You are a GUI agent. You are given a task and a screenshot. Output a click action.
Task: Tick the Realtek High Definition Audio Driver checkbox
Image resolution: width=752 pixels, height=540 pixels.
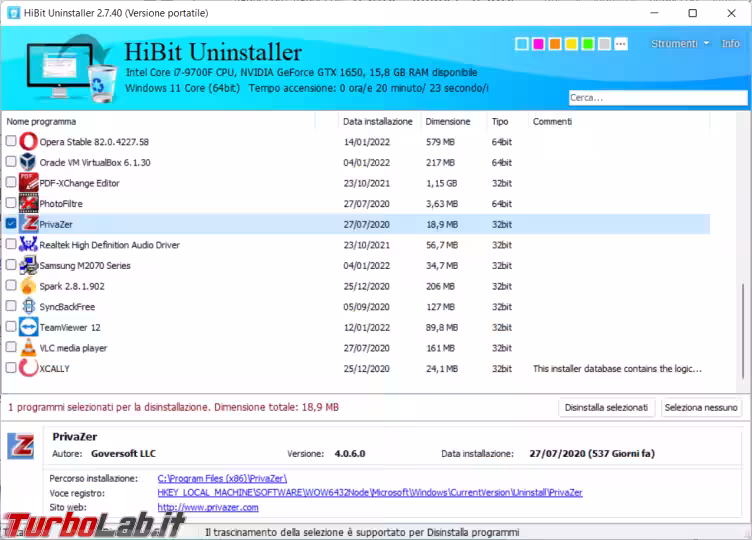tap(11, 244)
